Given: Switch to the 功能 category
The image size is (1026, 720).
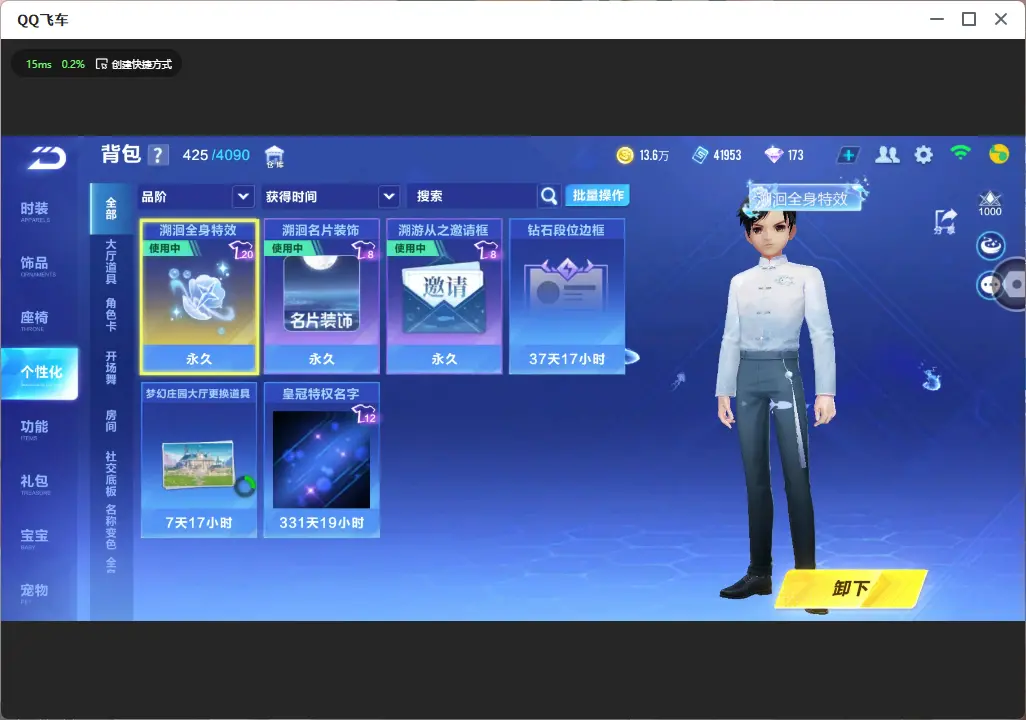Looking at the screenshot, I should pos(35,427).
